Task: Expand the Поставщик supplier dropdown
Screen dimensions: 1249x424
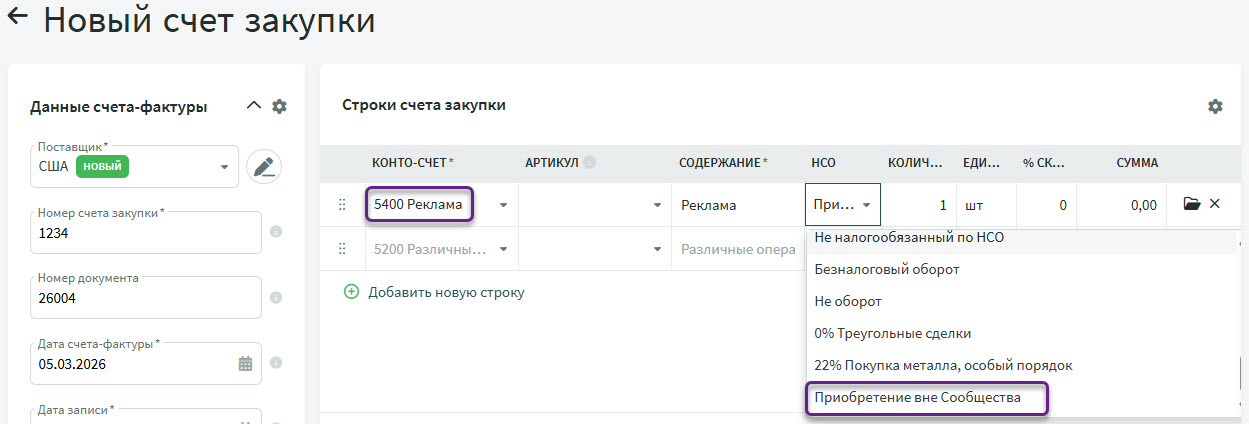Action: pyautogui.click(x=225, y=167)
